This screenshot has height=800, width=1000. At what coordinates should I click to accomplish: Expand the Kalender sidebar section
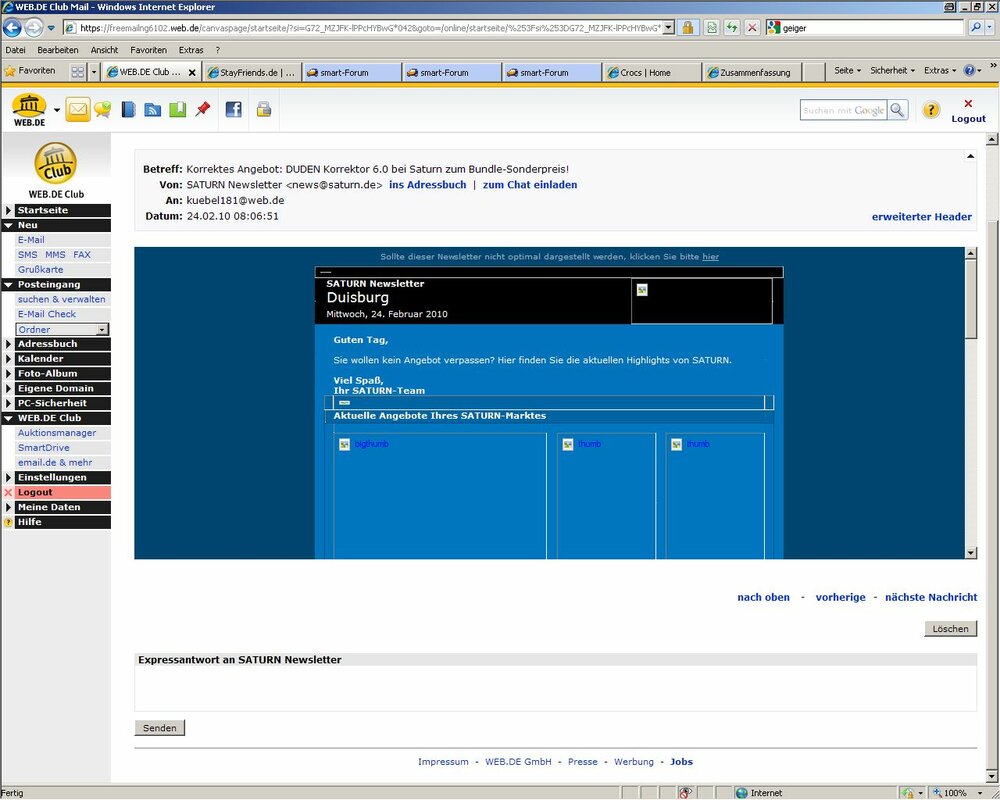point(9,359)
